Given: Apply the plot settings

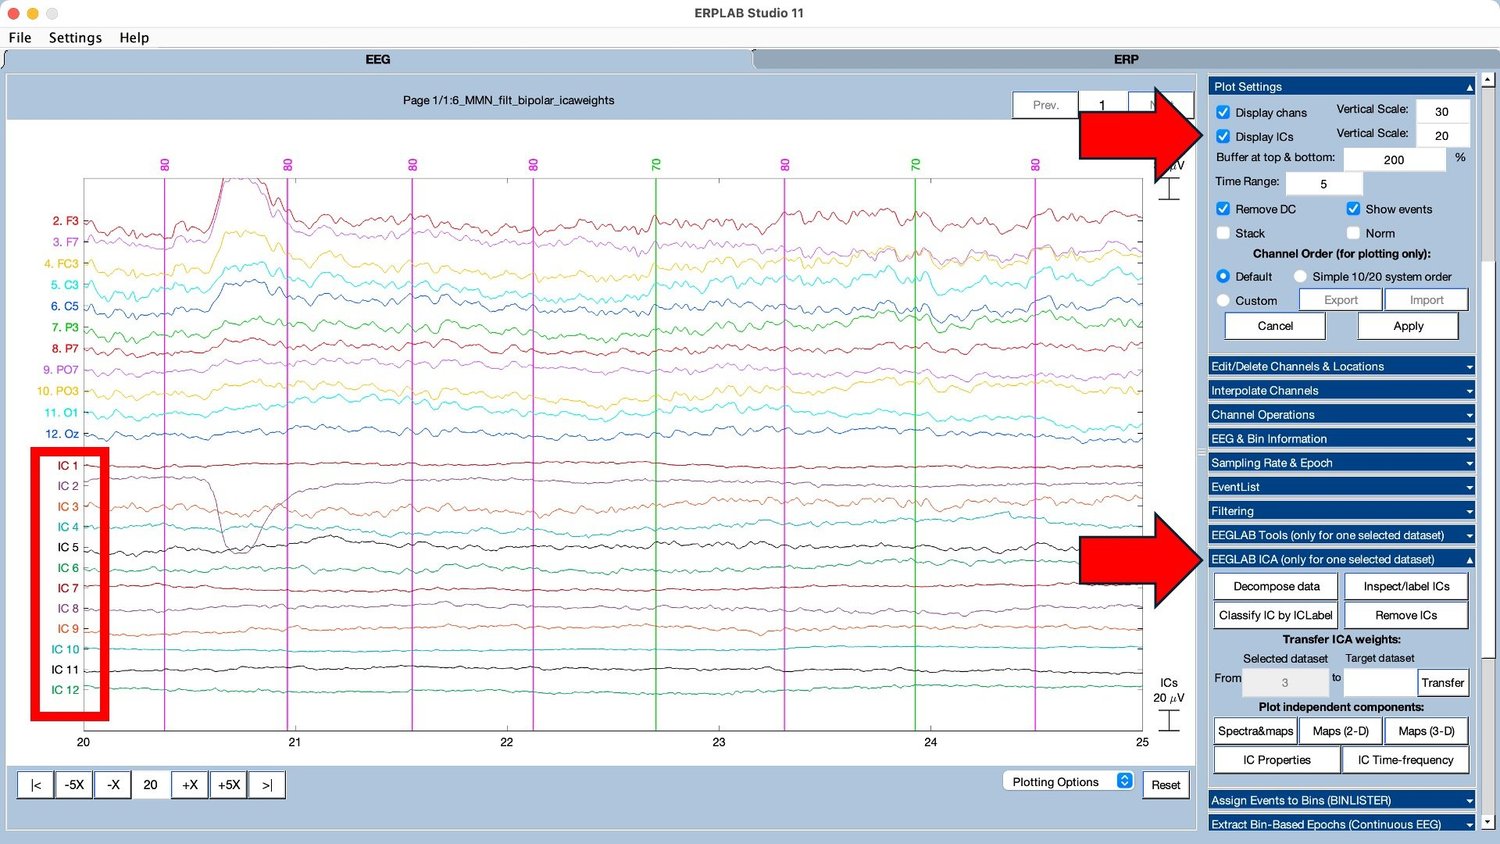Looking at the screenshot, I should tap(1407, 326).
